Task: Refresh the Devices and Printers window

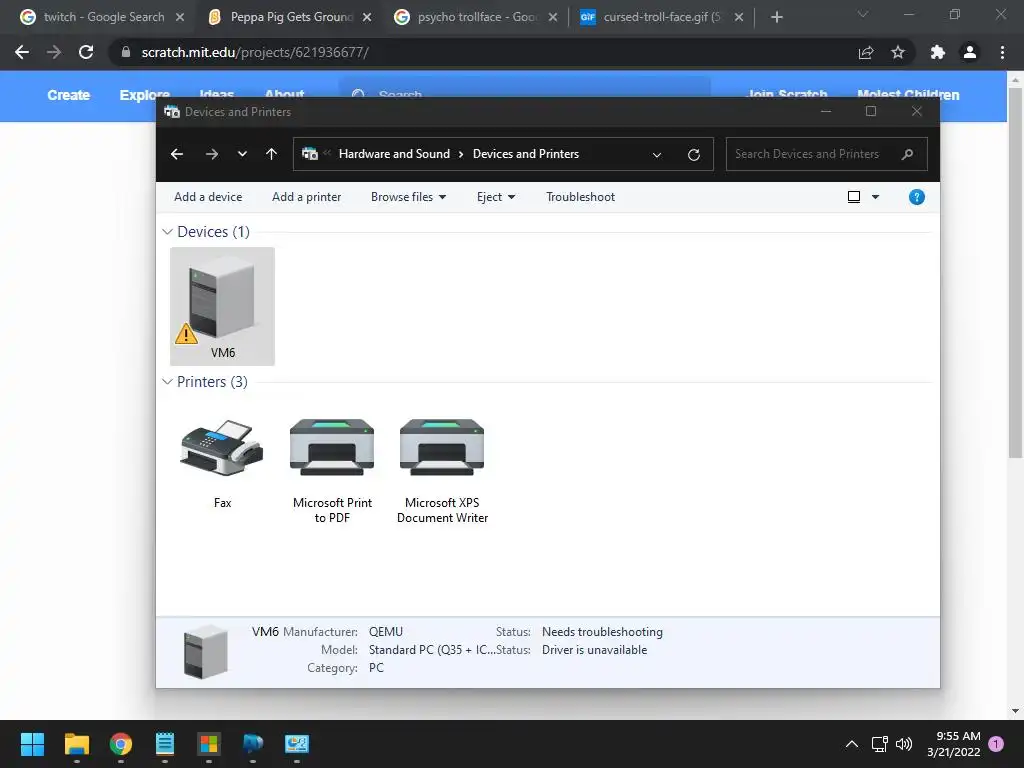Action: (694, 155)
